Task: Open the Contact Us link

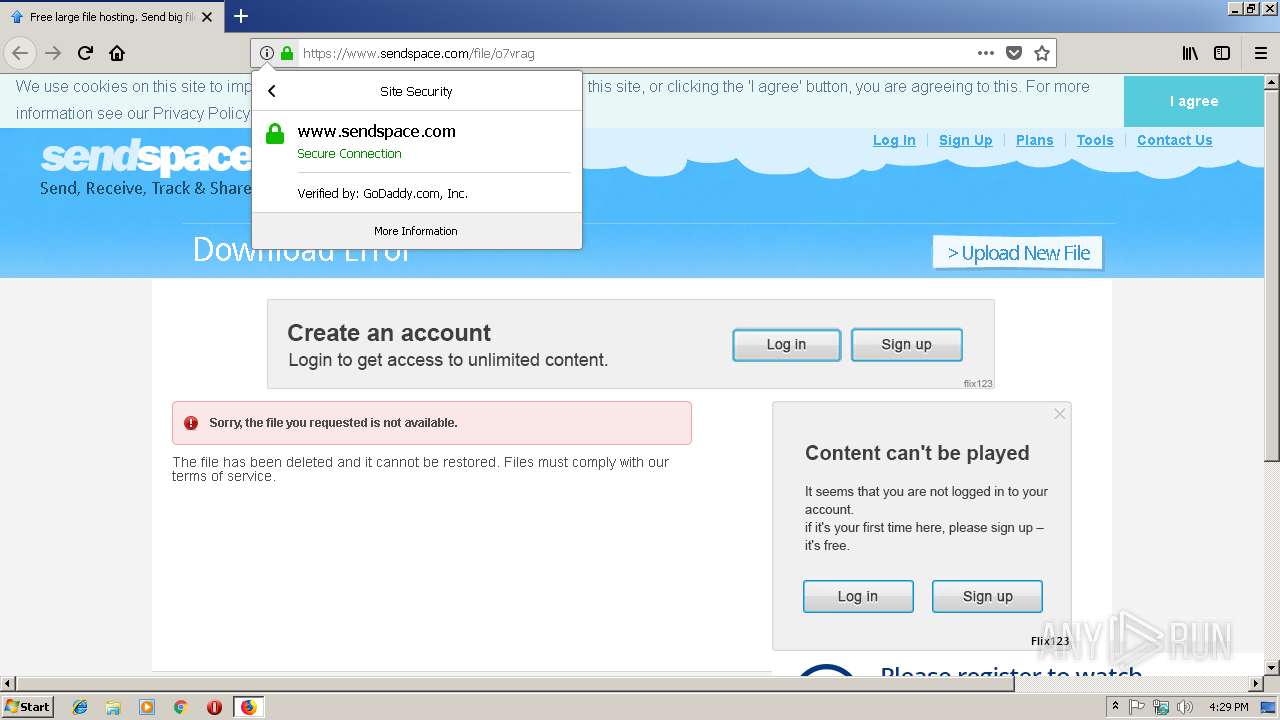Action: pos(1175,140)
